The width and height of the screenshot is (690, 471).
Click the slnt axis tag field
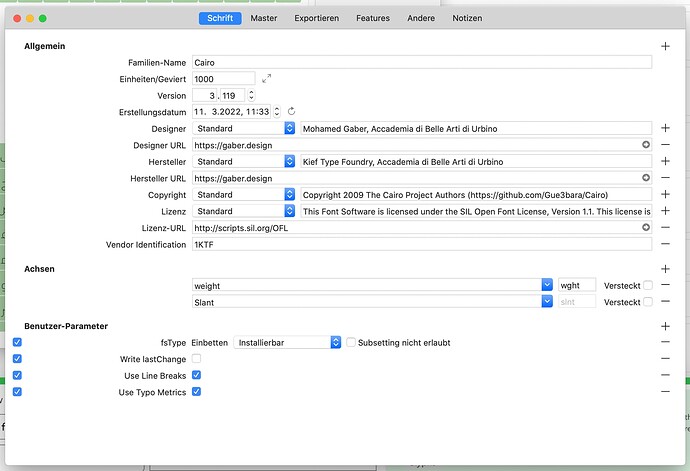coord(577,302)
